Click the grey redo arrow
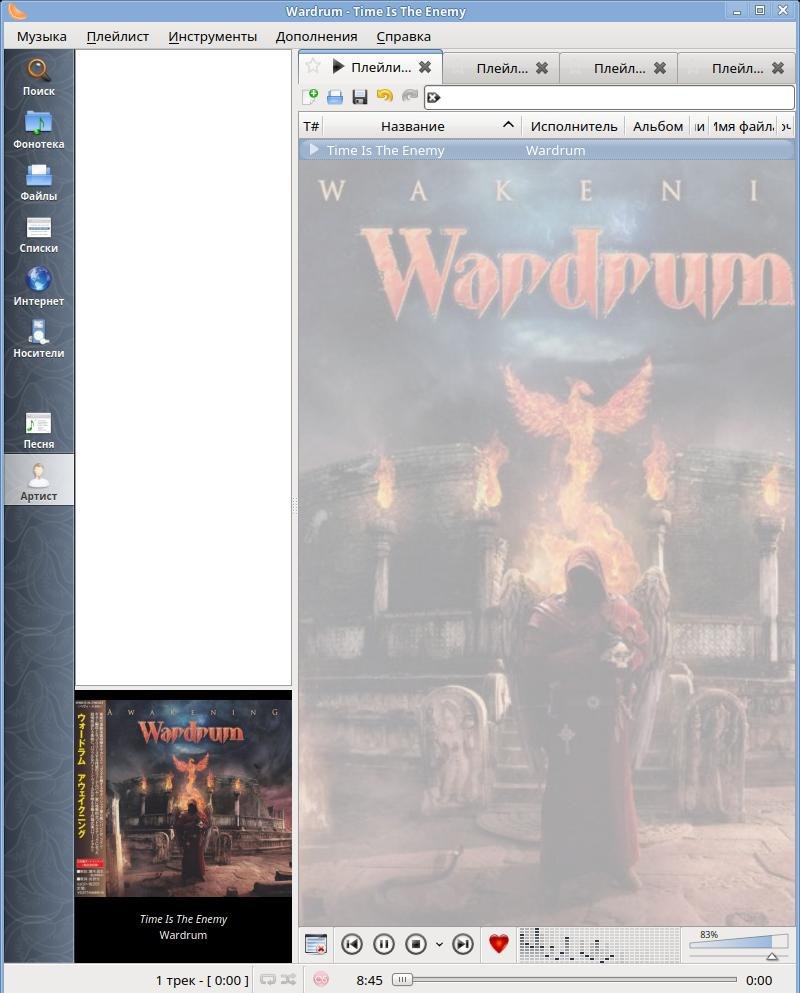The width and height of the screenshot is (800, 993). click(410, 96)
